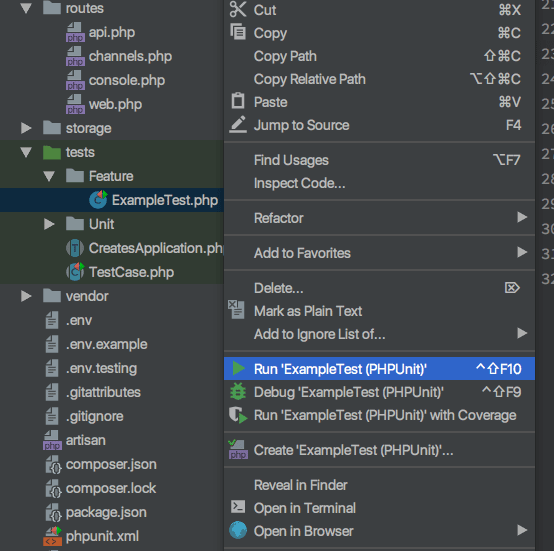
Task: Click the Mark as Plain Text icon
Action: pos(236,309)
